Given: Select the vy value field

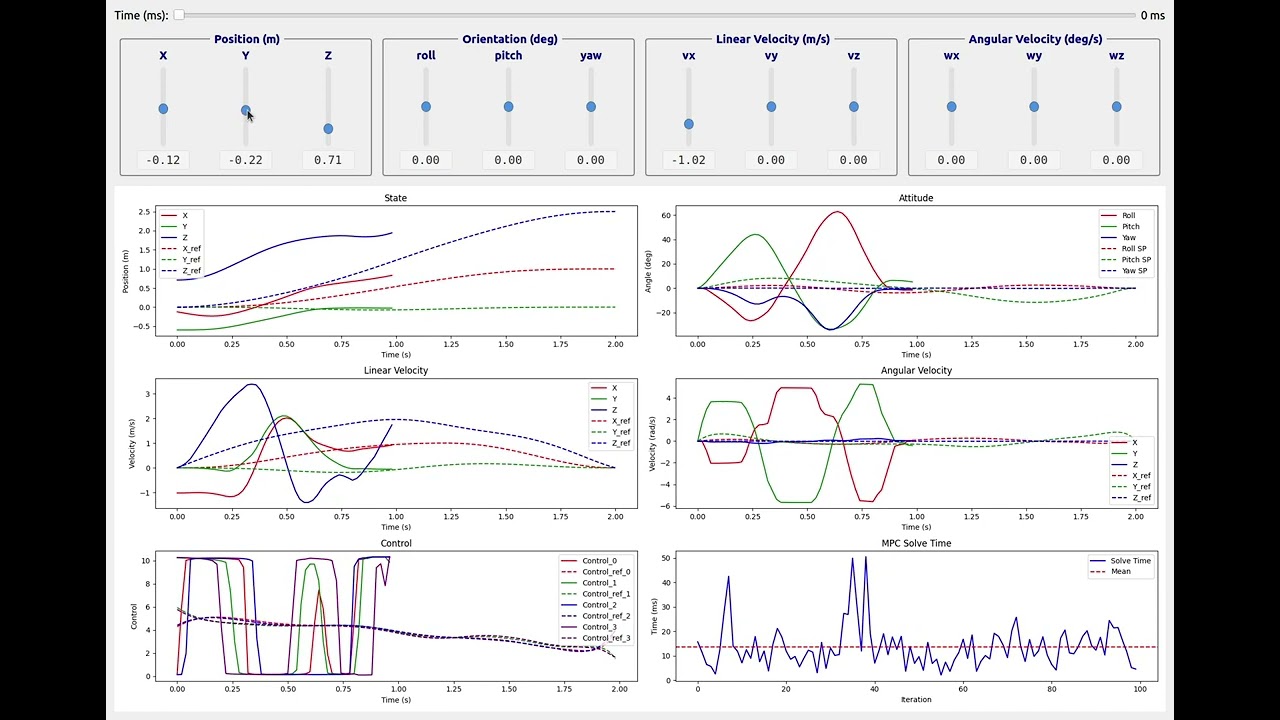Looking at the screenshot, I should coord(771,159).
